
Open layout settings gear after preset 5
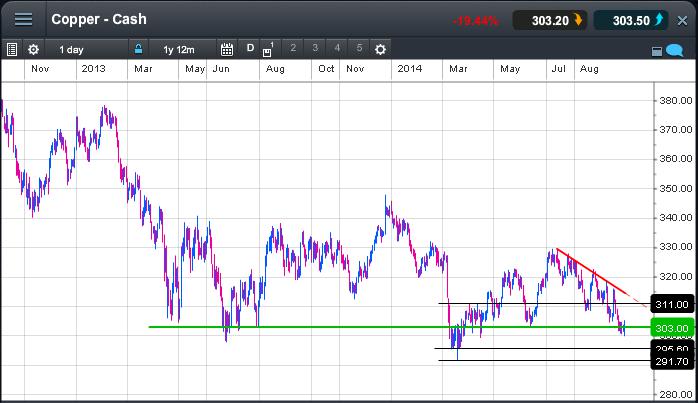[380, 49]
